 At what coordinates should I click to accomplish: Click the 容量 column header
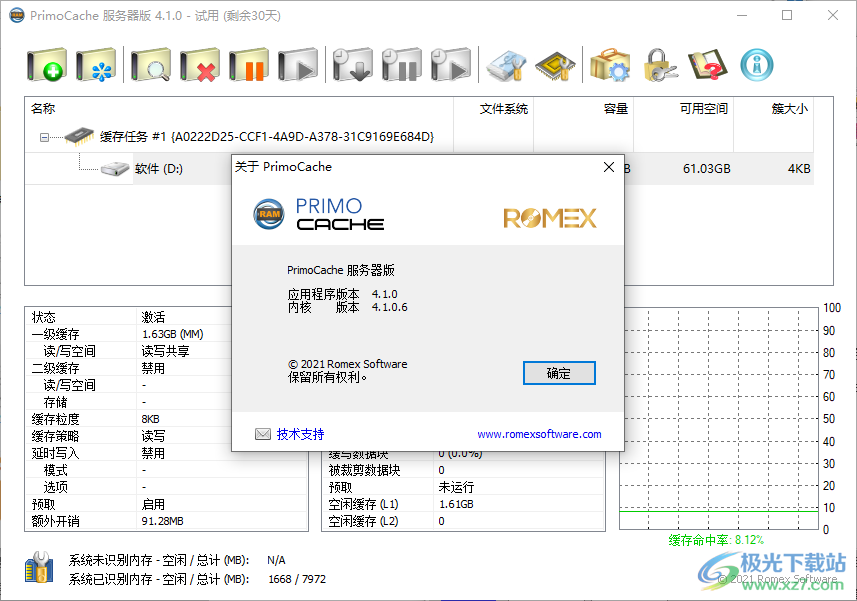coord(584,109)
